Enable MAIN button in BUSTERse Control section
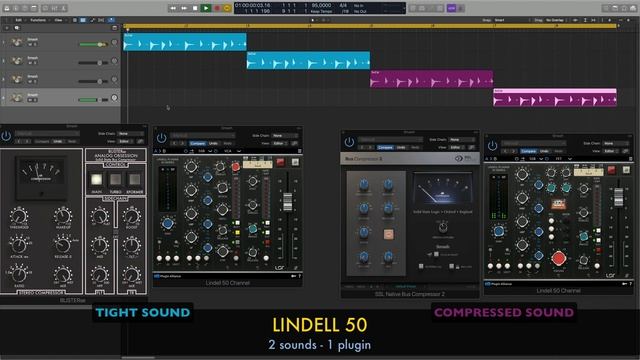 [x=97, y=179]
